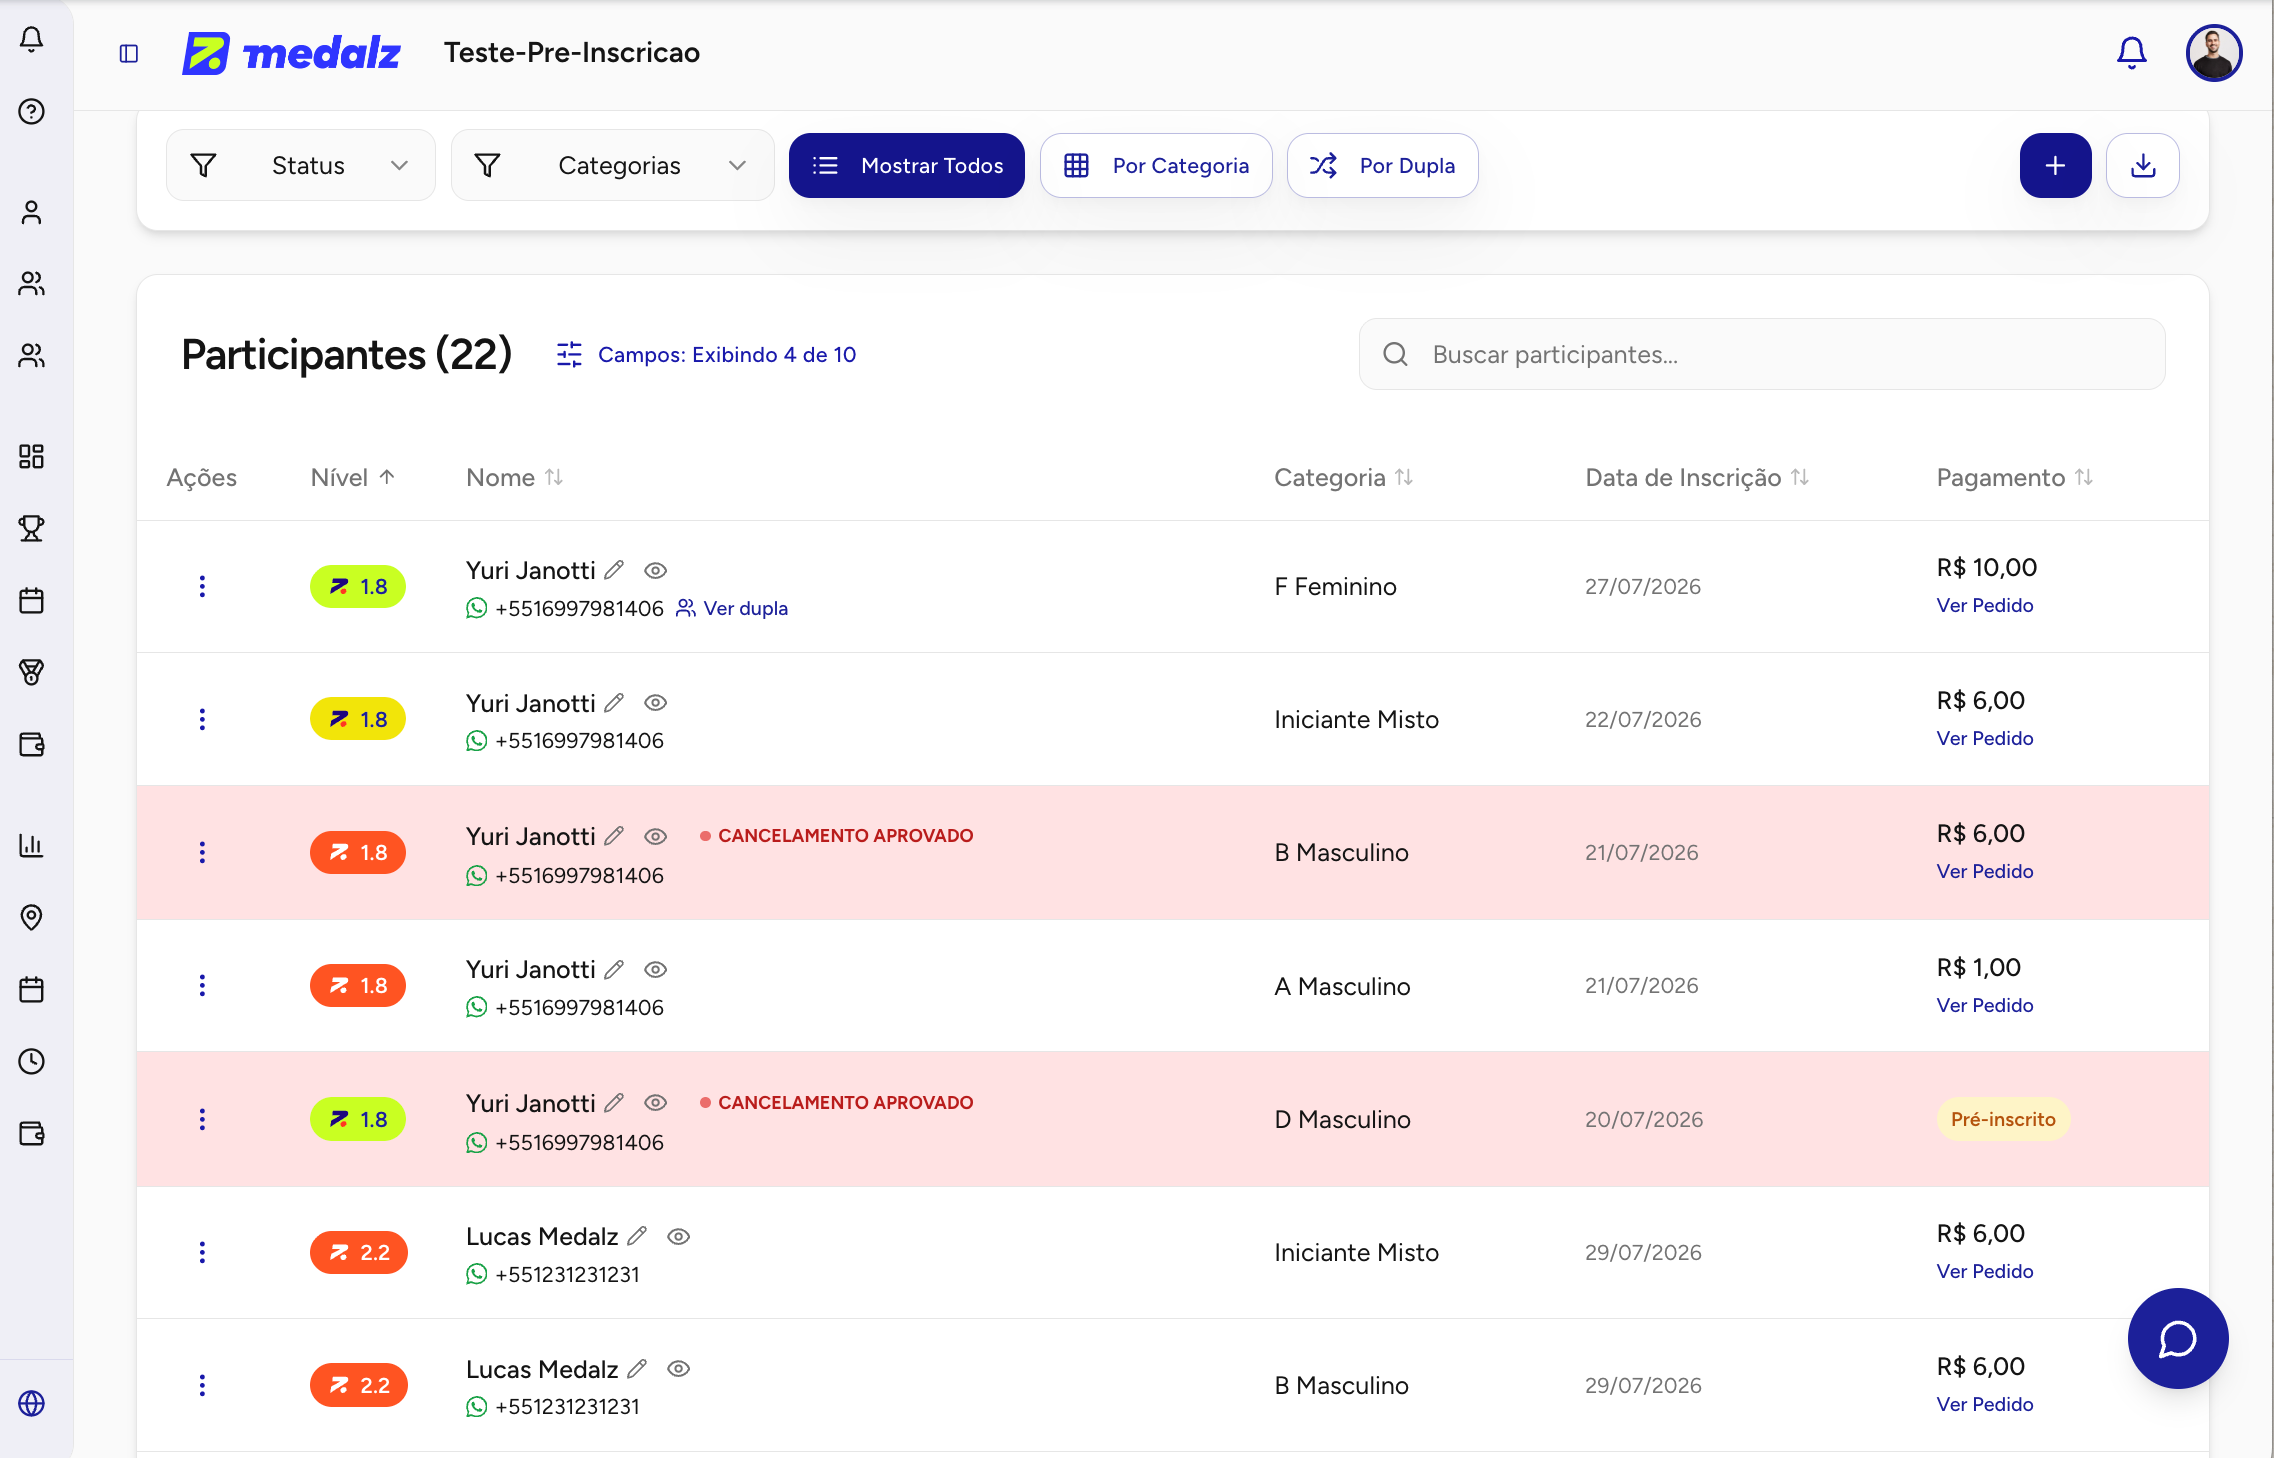Image resolution: width=2274 pixels, height=1458 pixels.
Task: Switch to the Por Categoria view
Action: tap(1156, 165)
